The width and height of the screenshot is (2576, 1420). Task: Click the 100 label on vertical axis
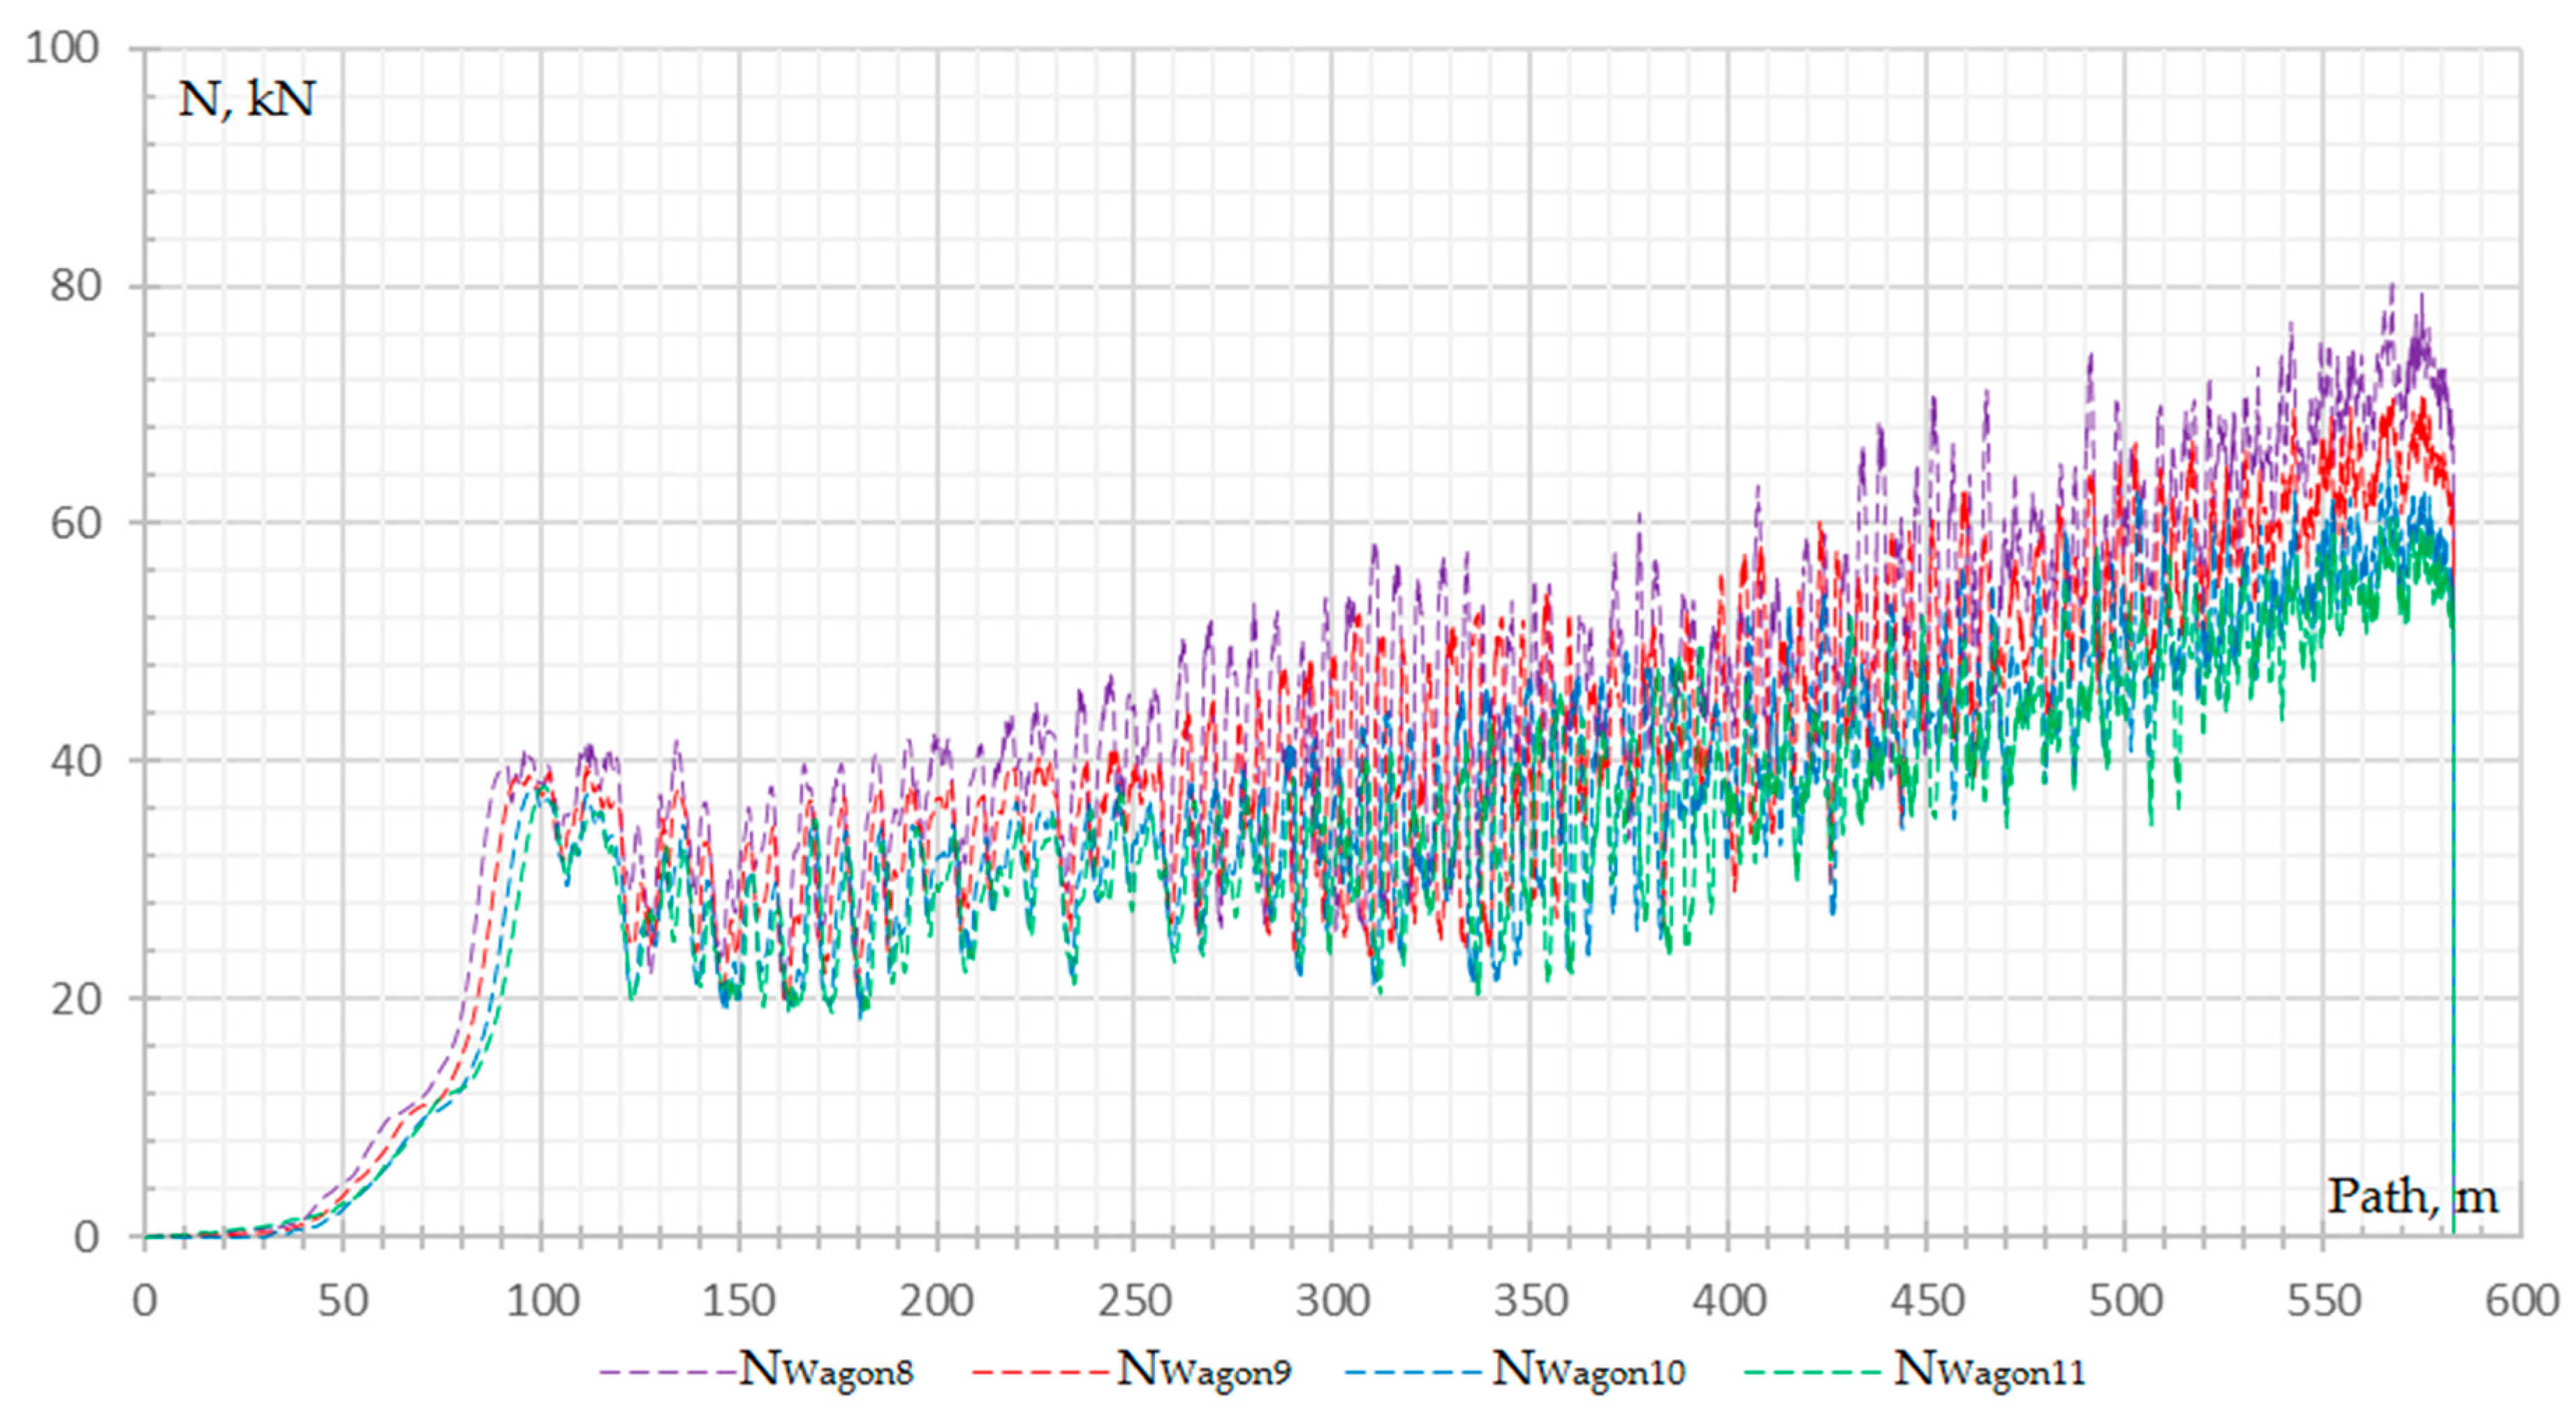(62, 48)
